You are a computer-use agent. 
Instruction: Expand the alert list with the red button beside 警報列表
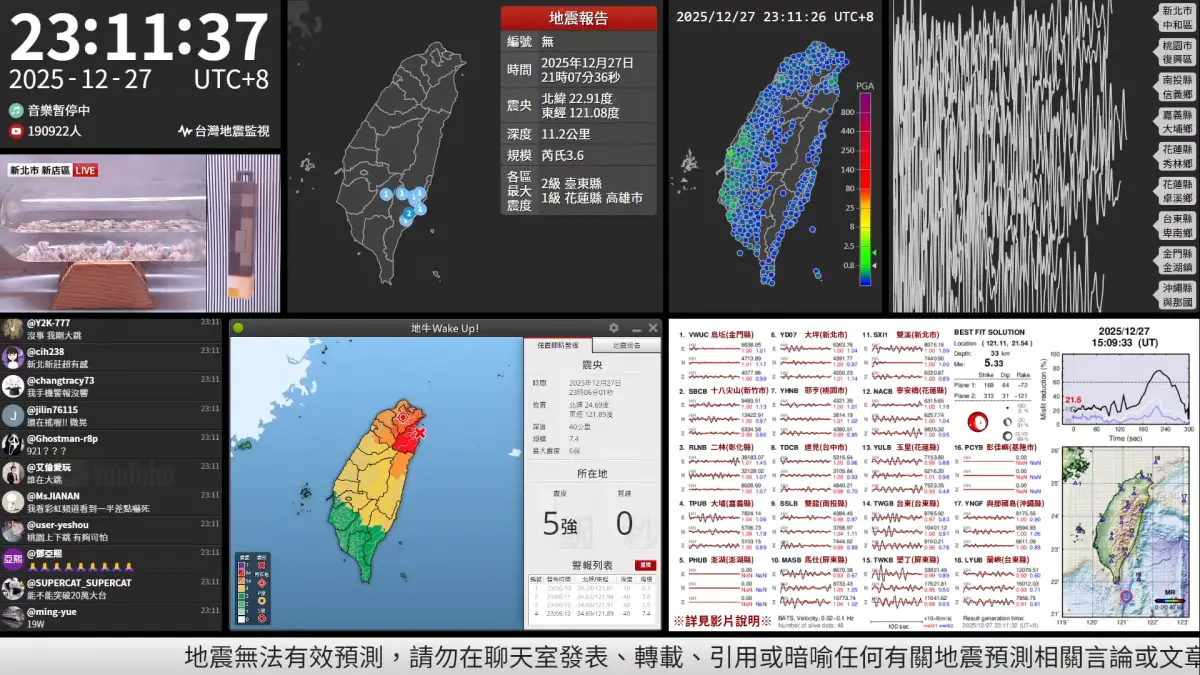[646, 566]
